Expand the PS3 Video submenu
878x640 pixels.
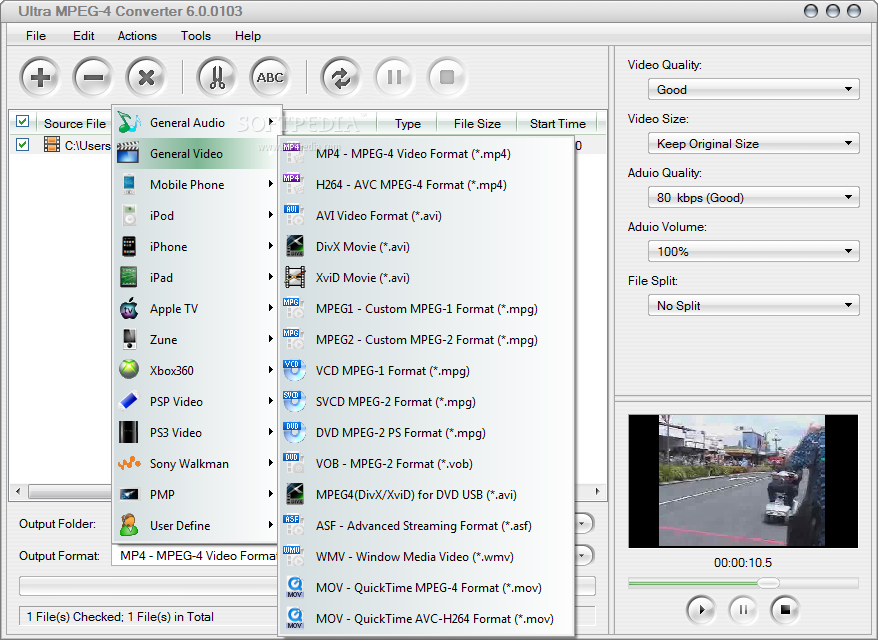[195, 432]
